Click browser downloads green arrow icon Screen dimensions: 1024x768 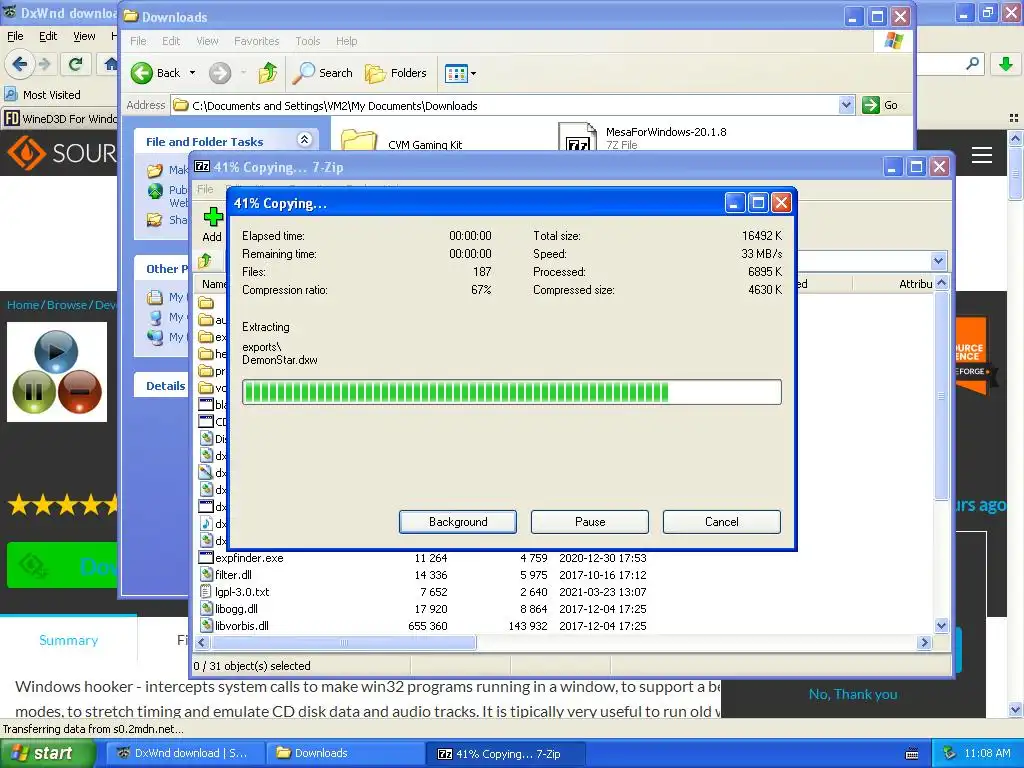[1006, 64]
